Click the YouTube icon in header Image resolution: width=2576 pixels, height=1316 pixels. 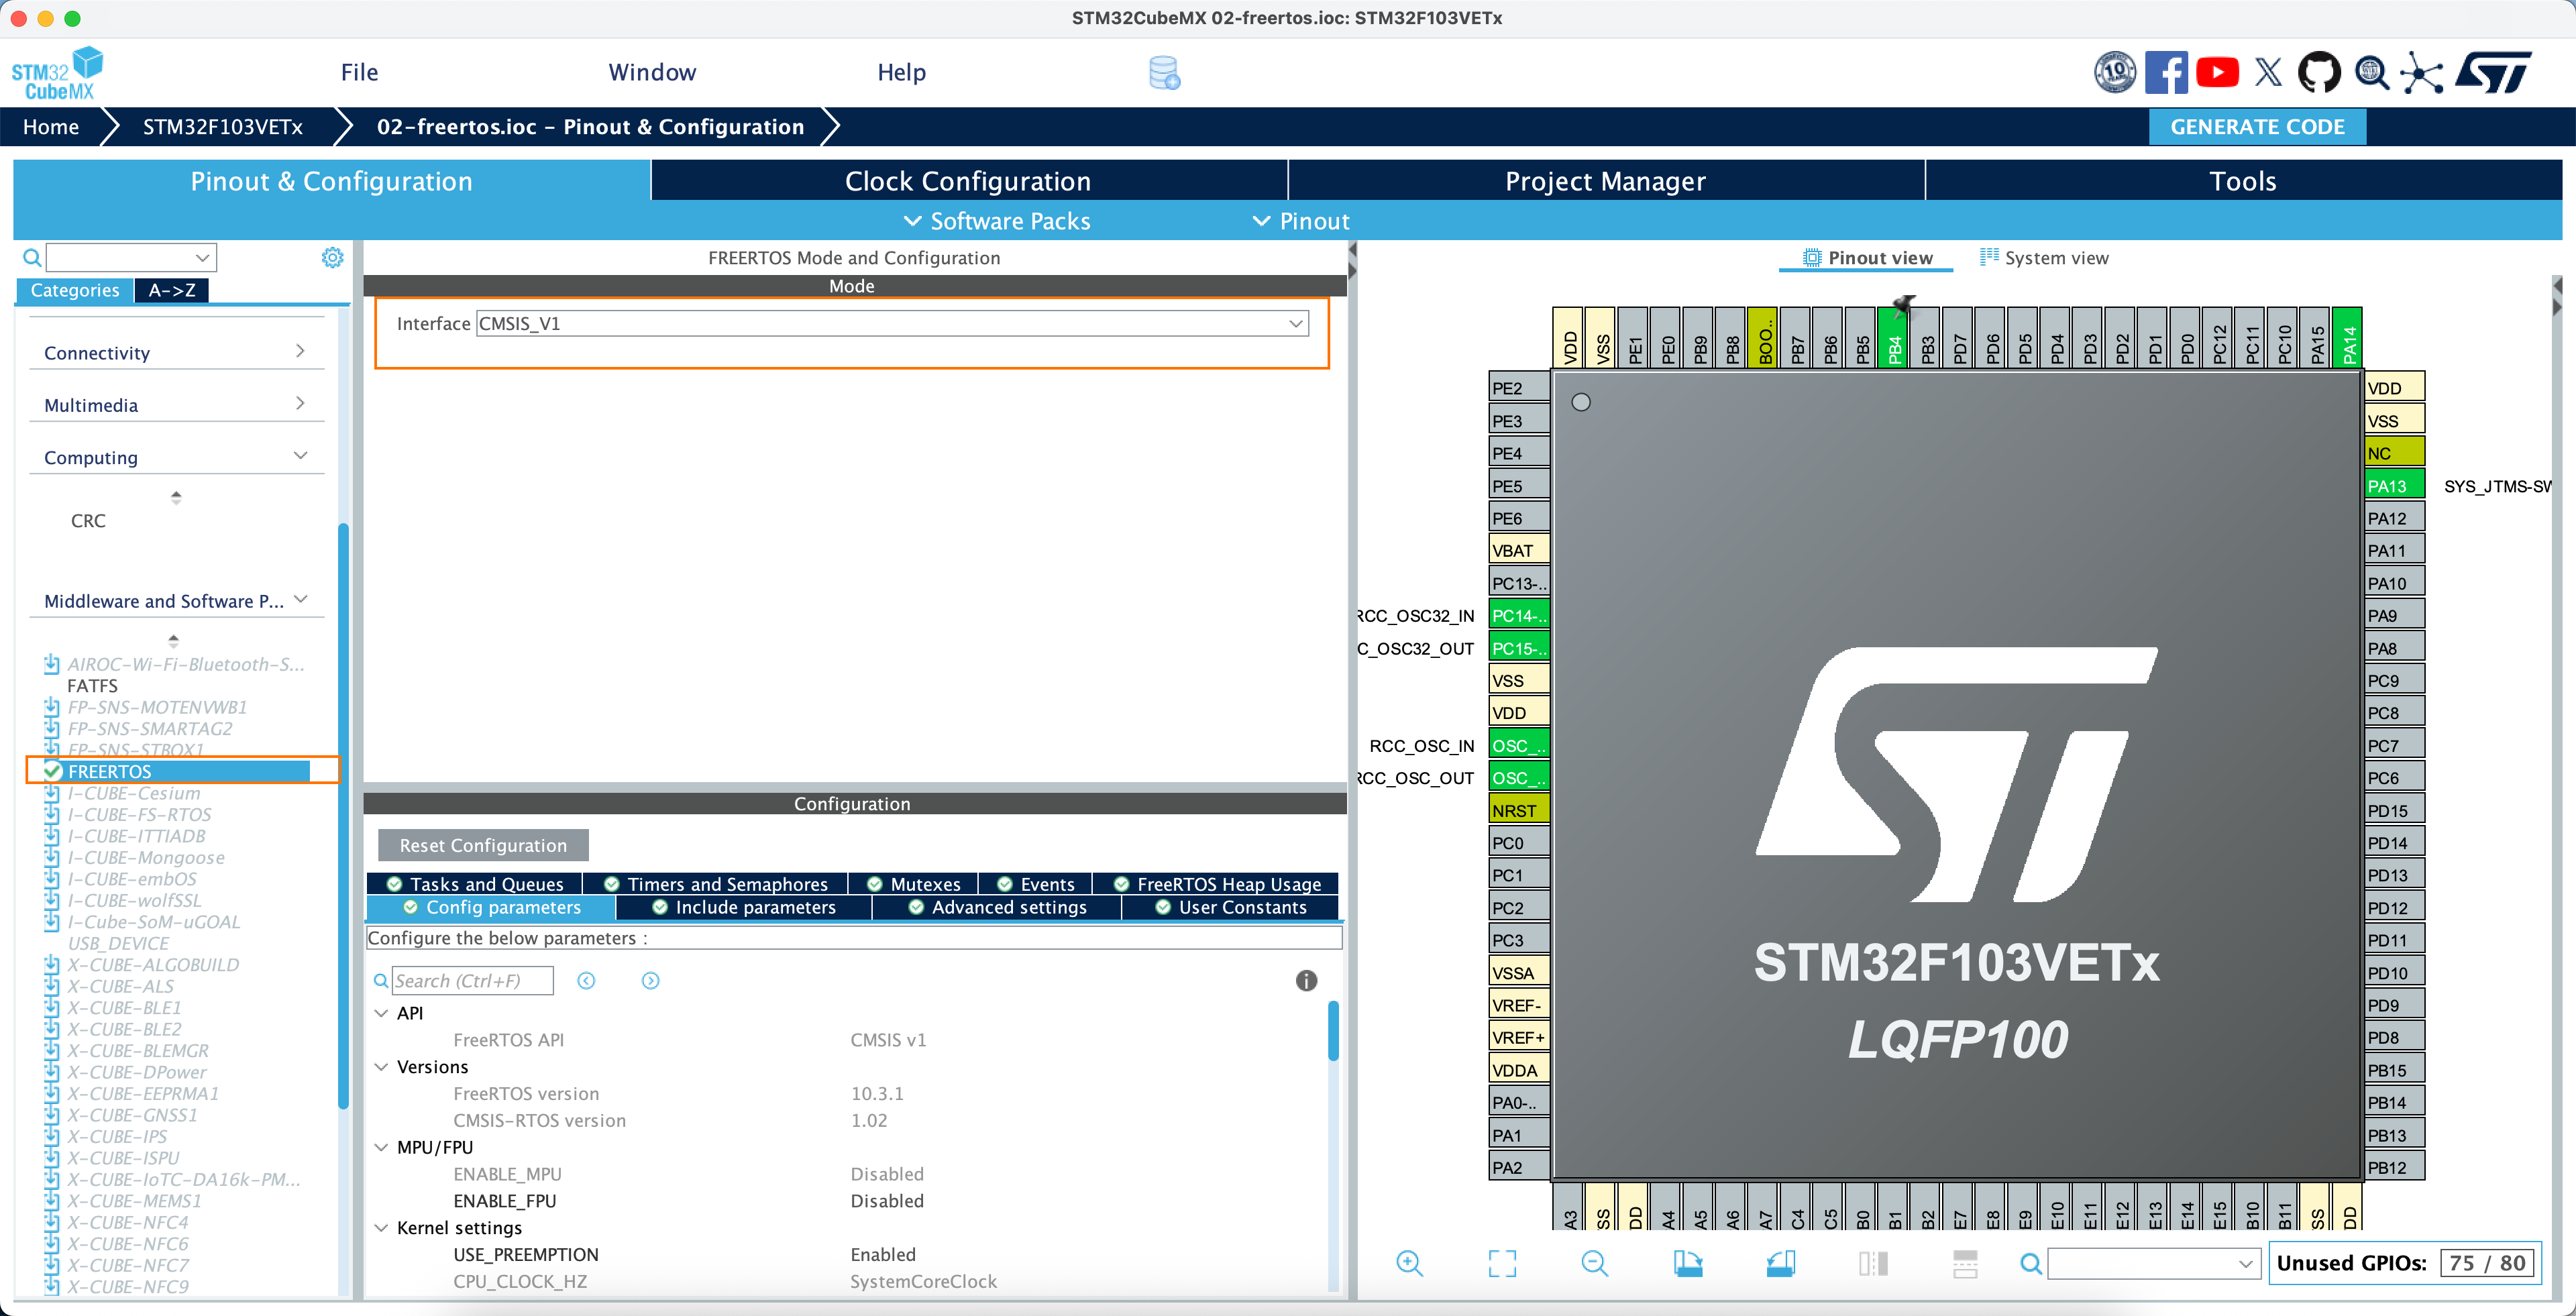[2217, 72]
